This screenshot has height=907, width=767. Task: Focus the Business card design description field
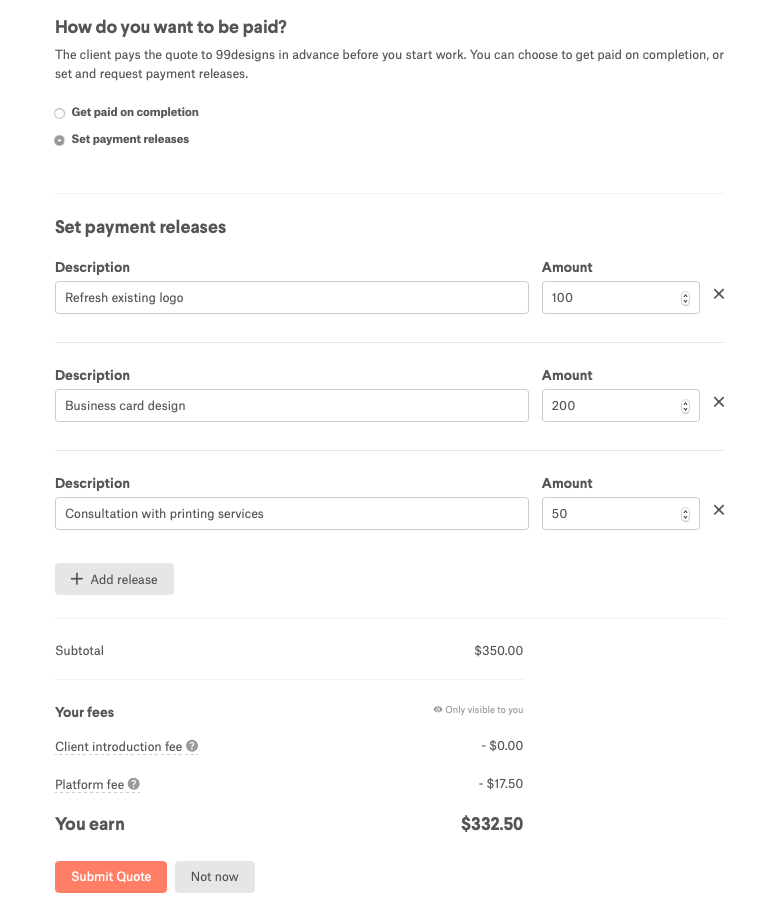click(291, 406)
